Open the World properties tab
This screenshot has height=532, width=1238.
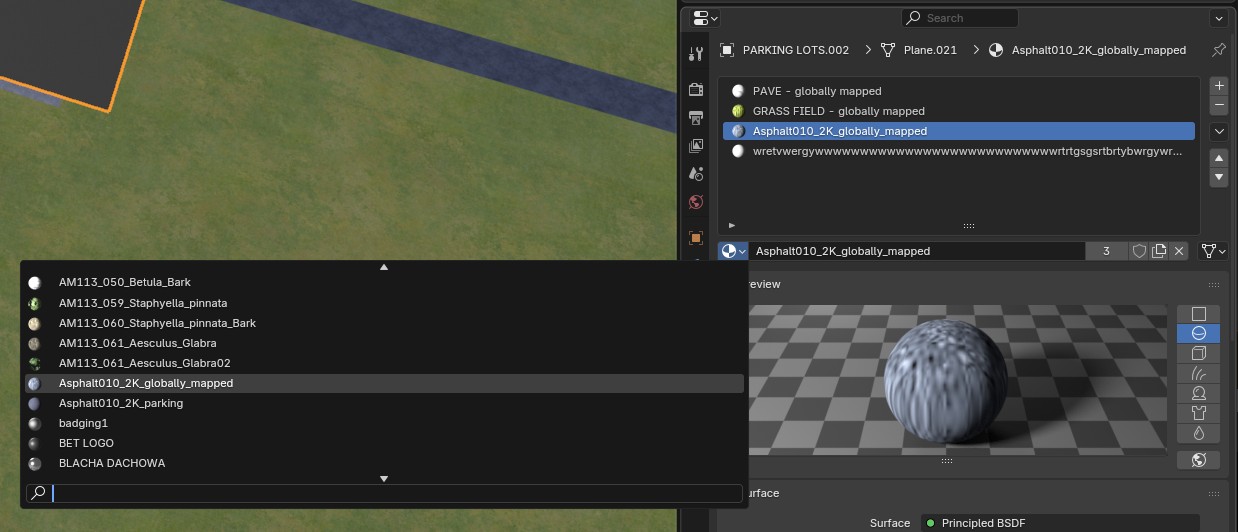(696, 201)
